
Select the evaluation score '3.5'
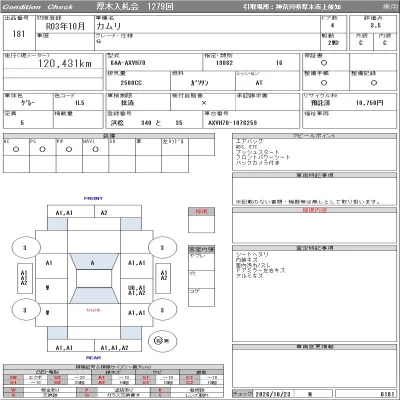376,25
